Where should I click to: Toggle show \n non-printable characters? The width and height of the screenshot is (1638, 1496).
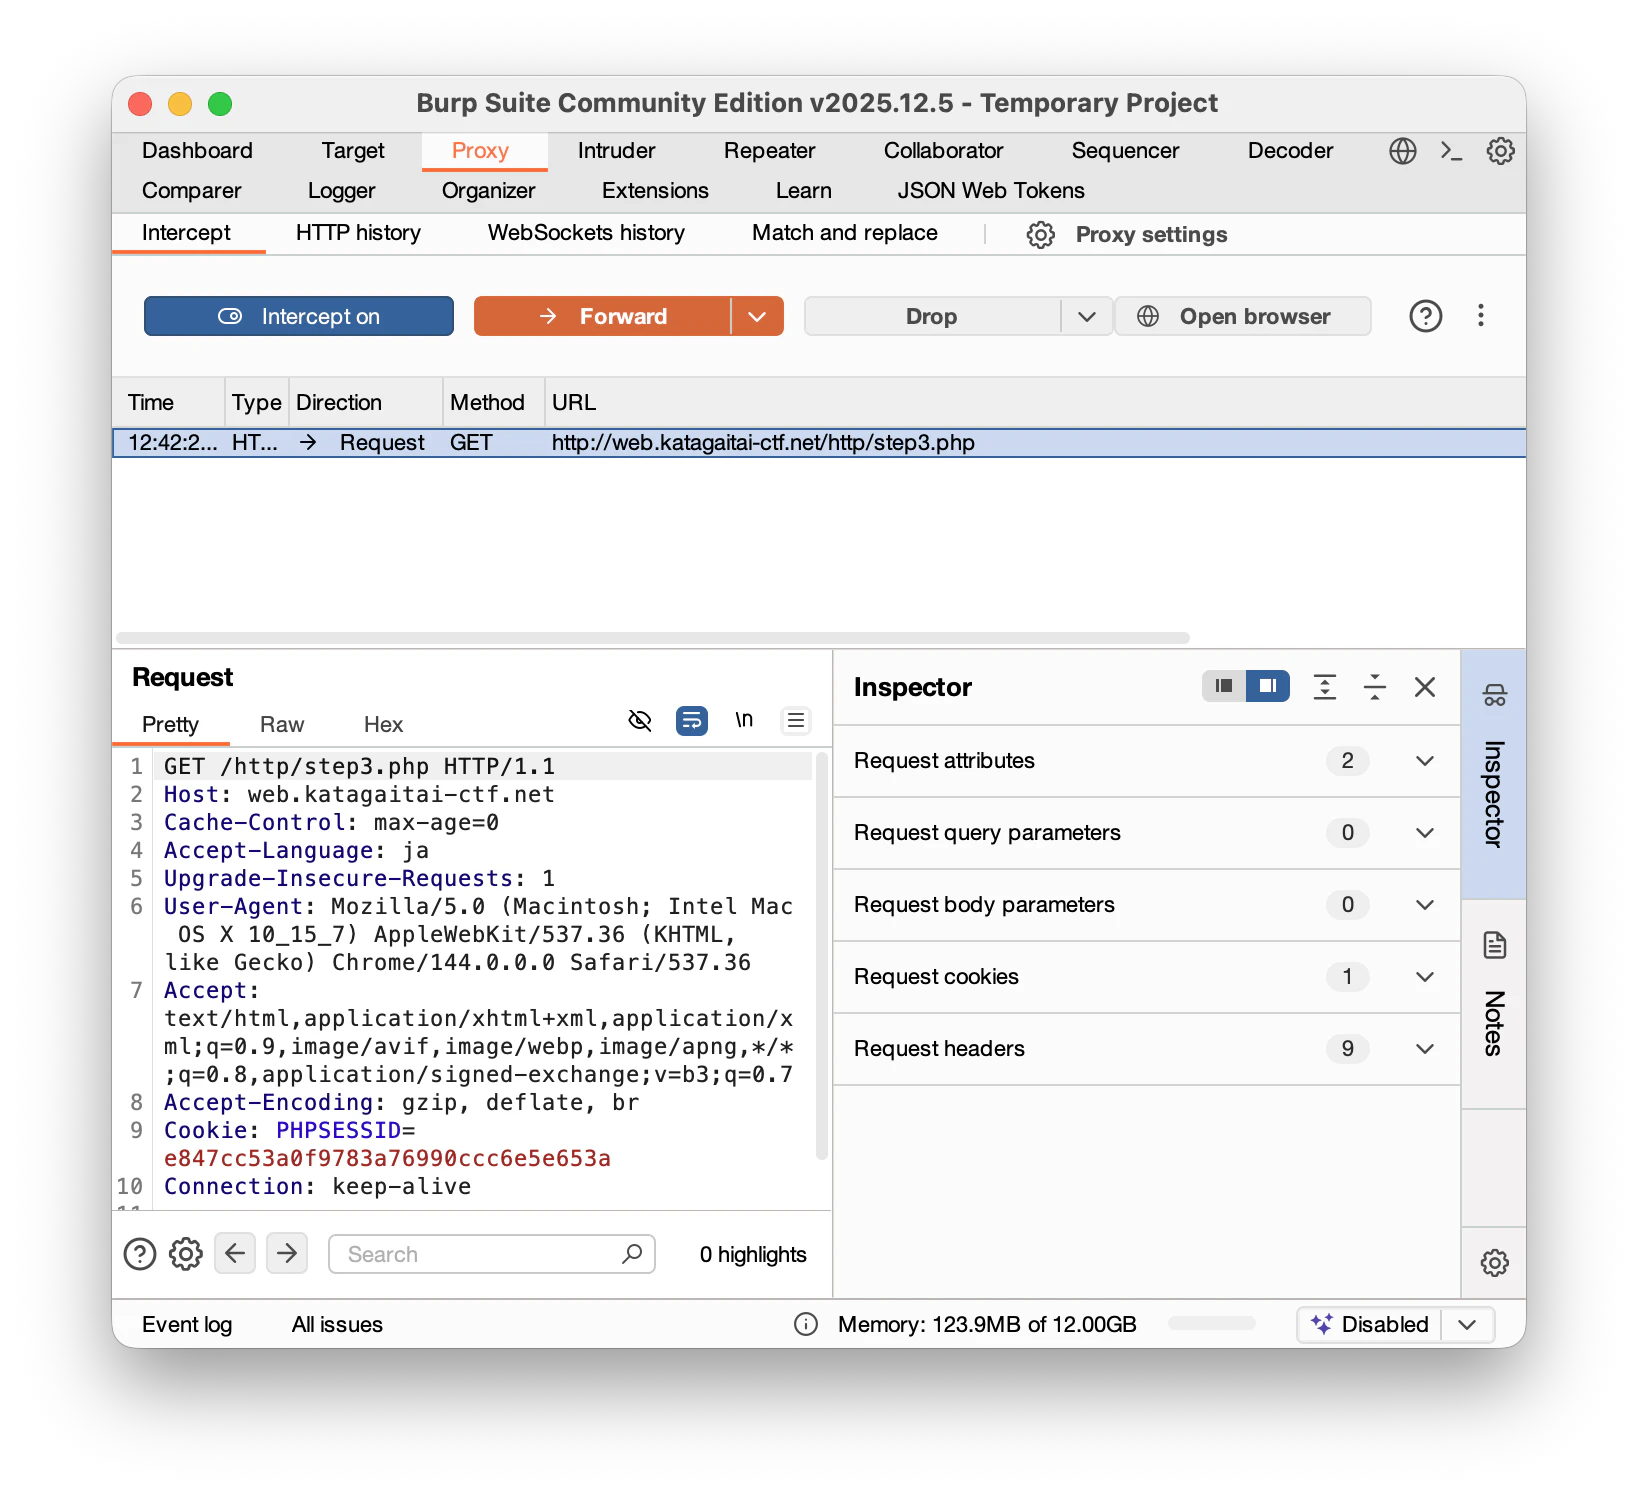pyautogui.click(x=744, y=720)
